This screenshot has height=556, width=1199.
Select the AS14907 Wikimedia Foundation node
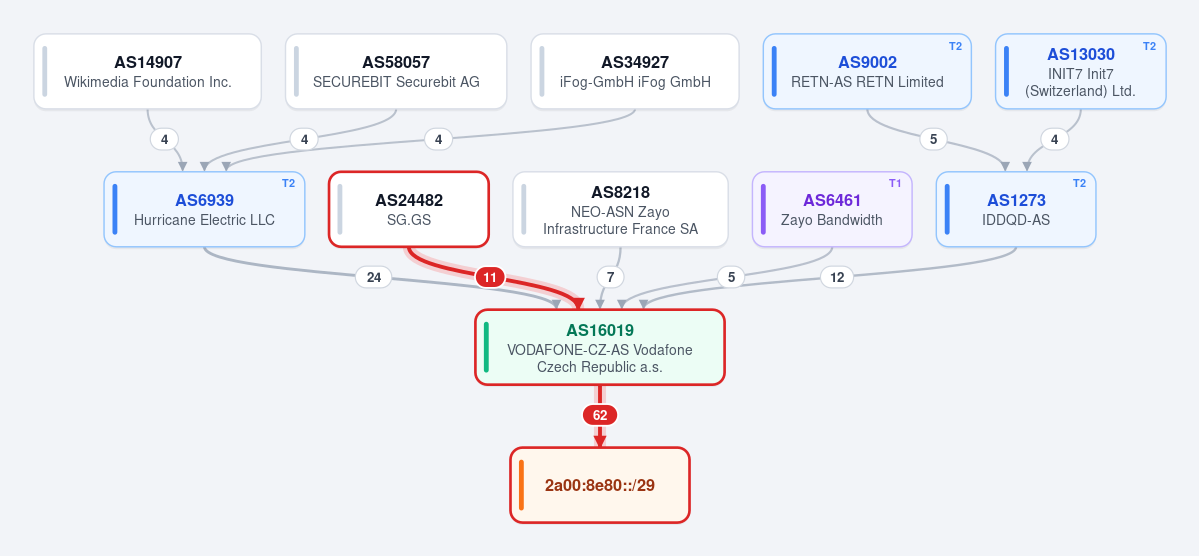pos(148,72)
